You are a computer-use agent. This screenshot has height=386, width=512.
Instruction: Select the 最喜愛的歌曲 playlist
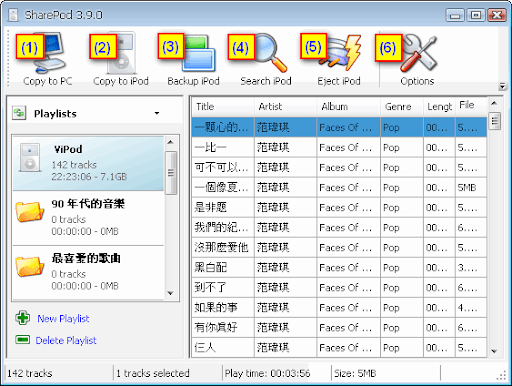pyautogui.click(x=88, y=272)
